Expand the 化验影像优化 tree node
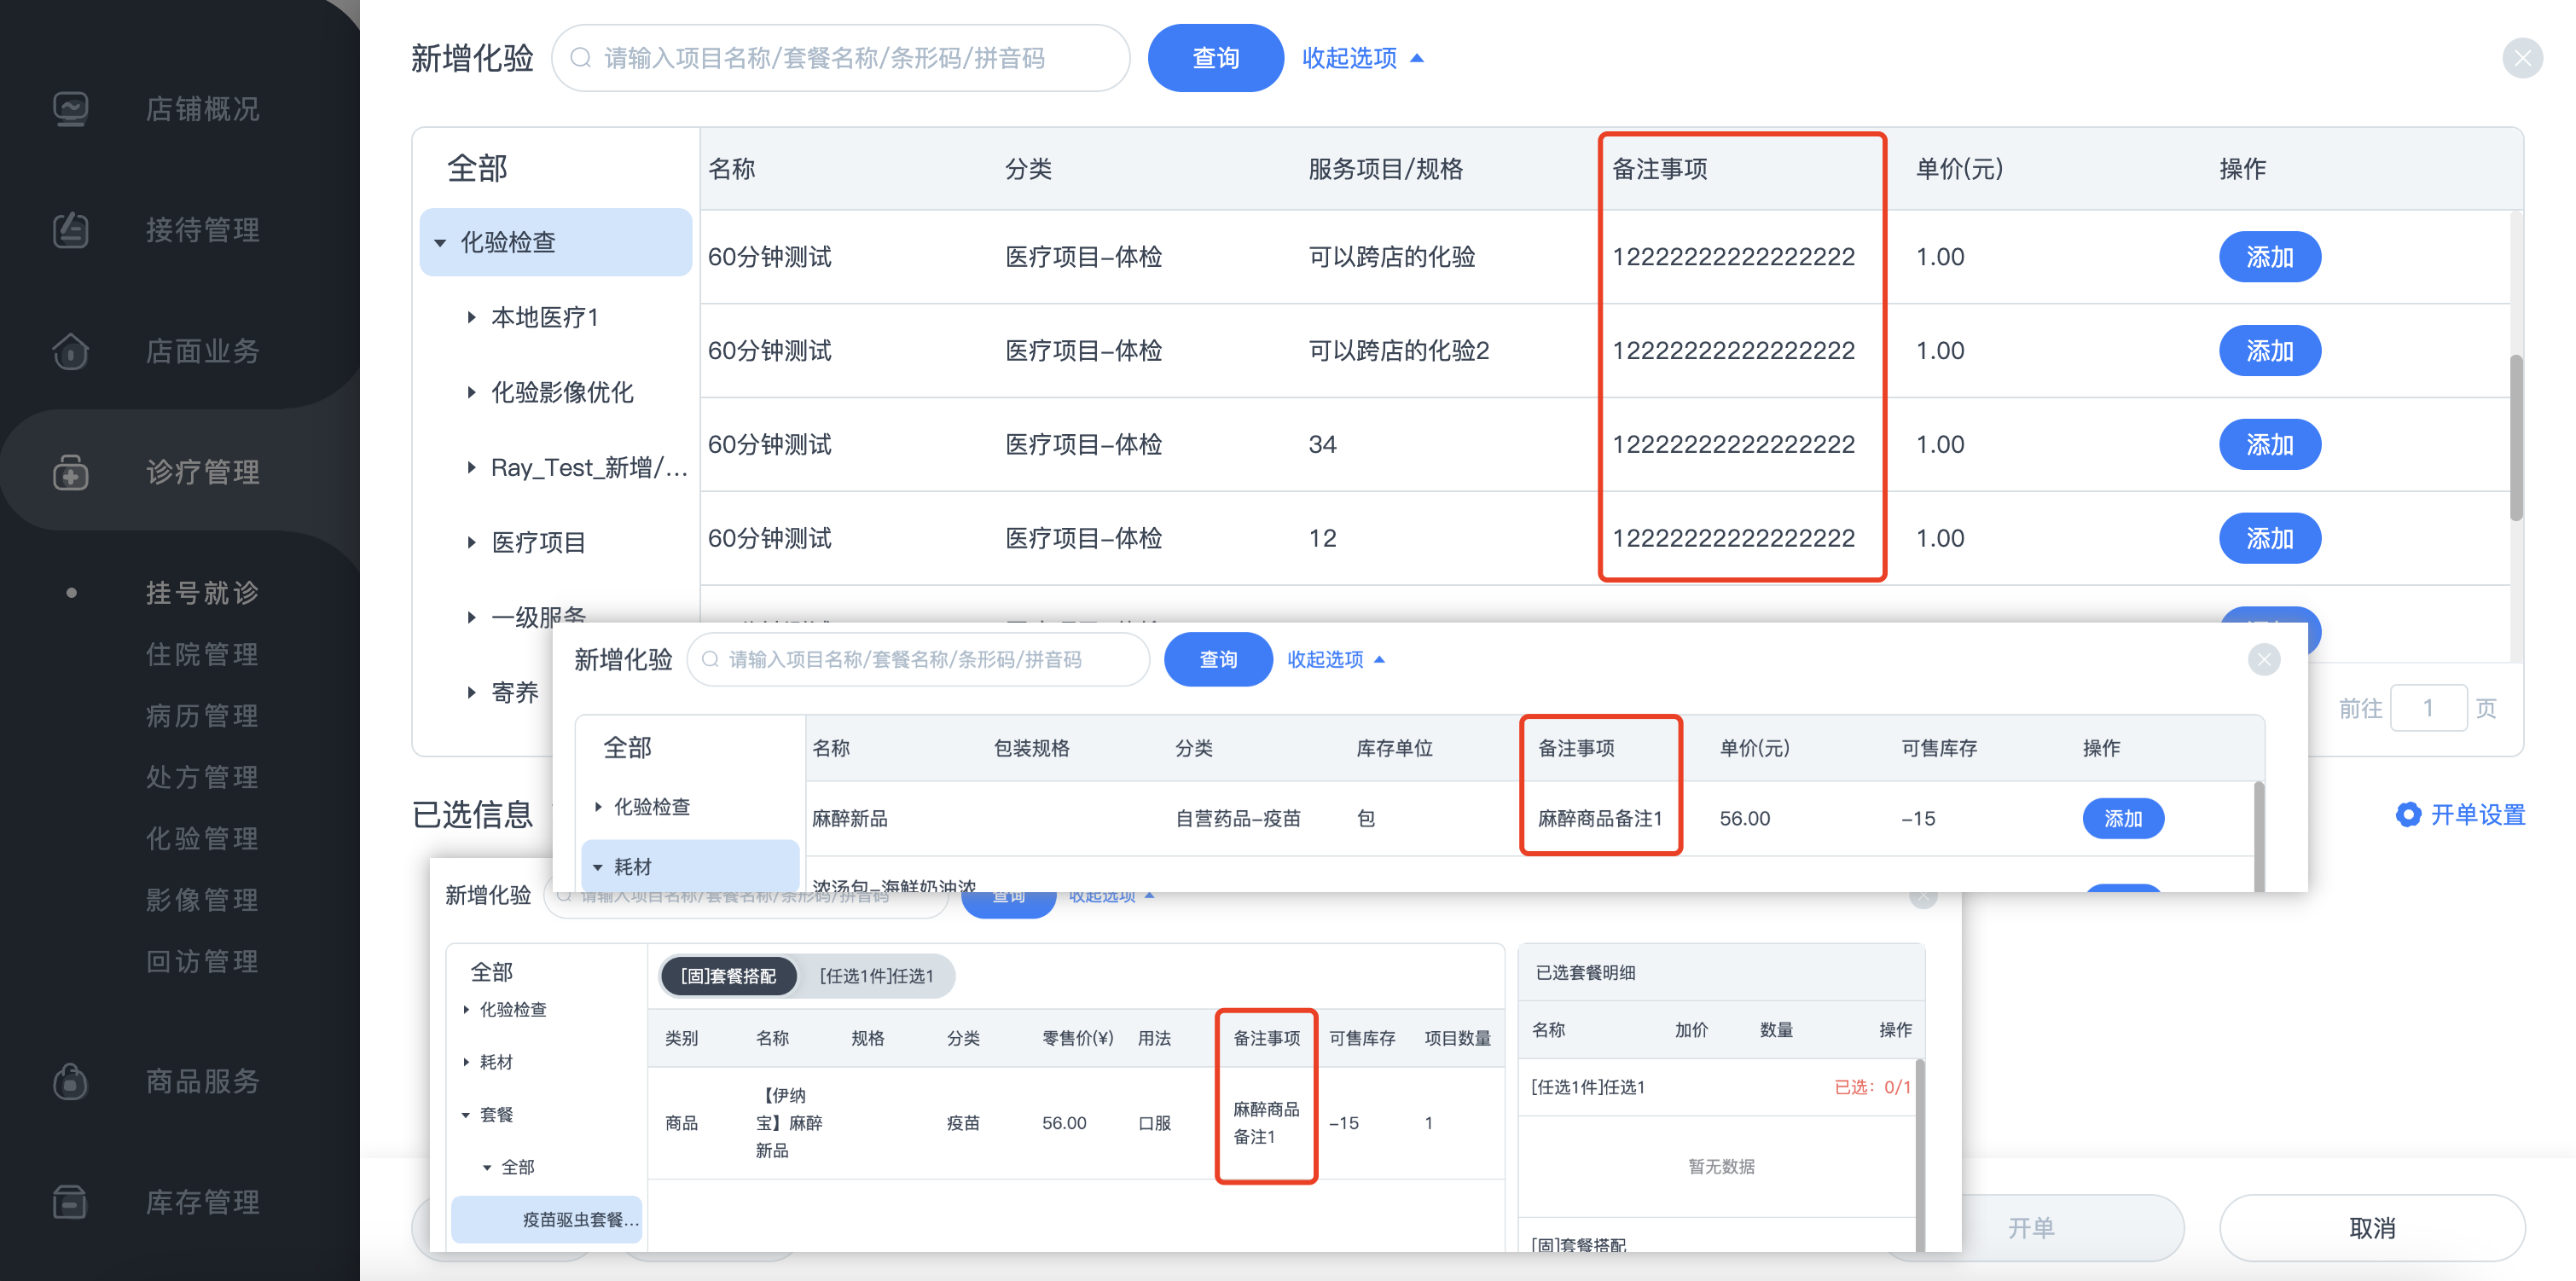This screenshot has width=2576, height=1281. 471,392
